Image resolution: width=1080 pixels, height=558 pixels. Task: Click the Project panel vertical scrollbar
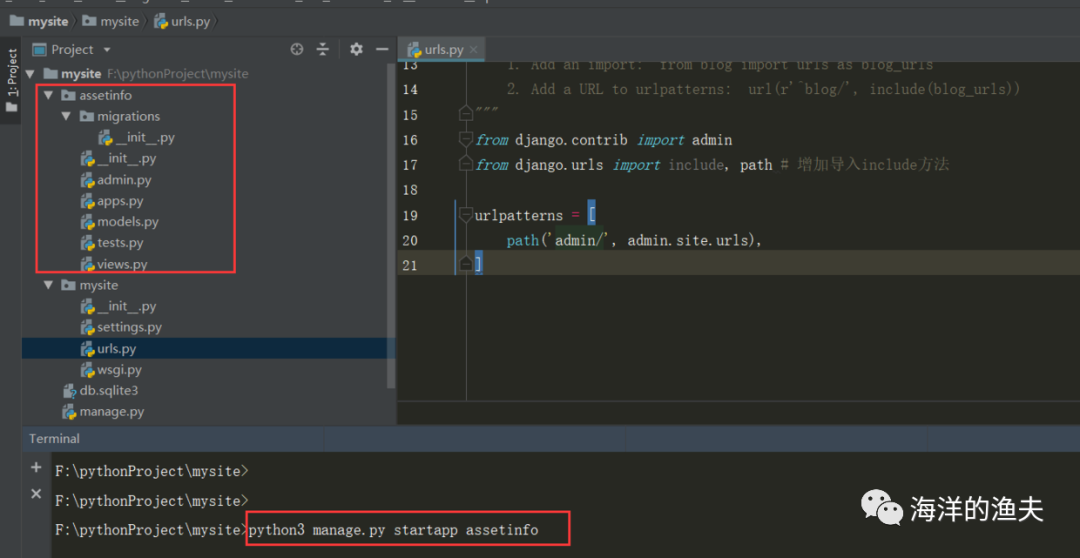392,225
